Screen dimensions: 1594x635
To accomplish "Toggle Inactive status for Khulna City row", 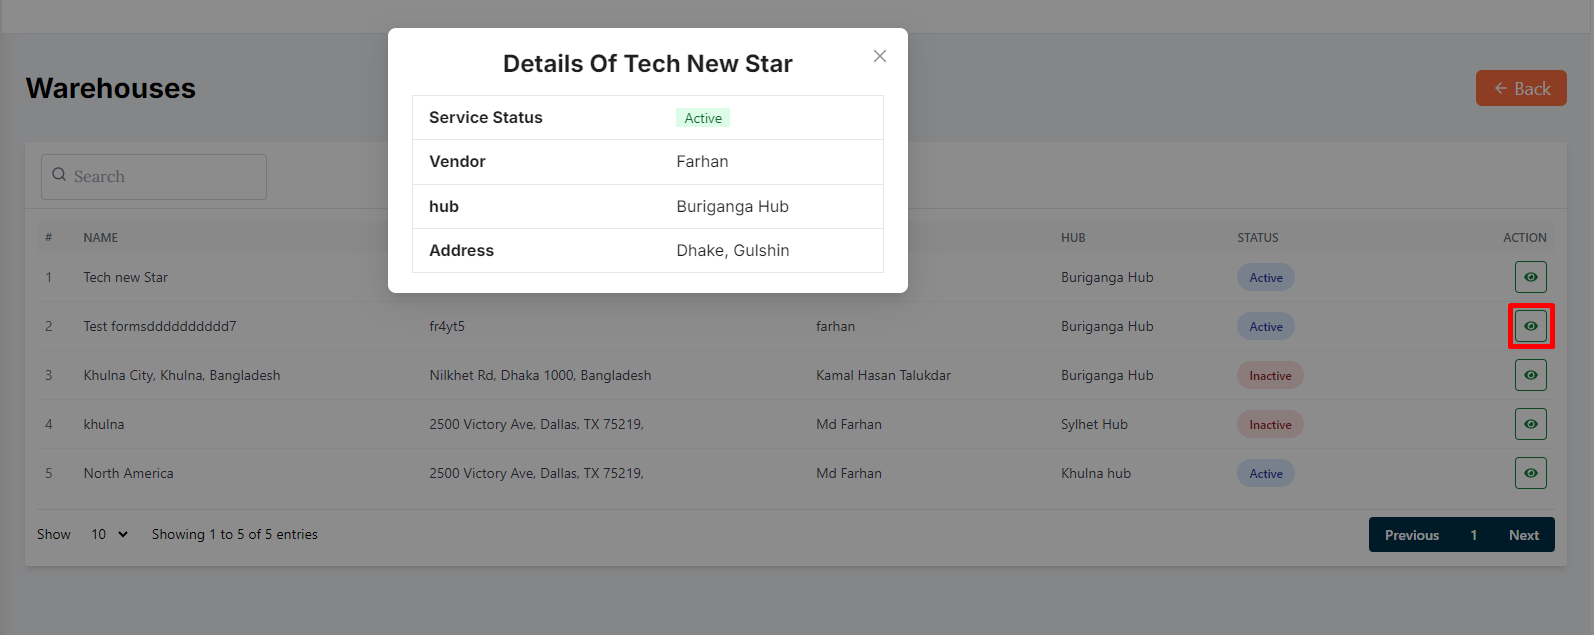I will point(1269,376).
